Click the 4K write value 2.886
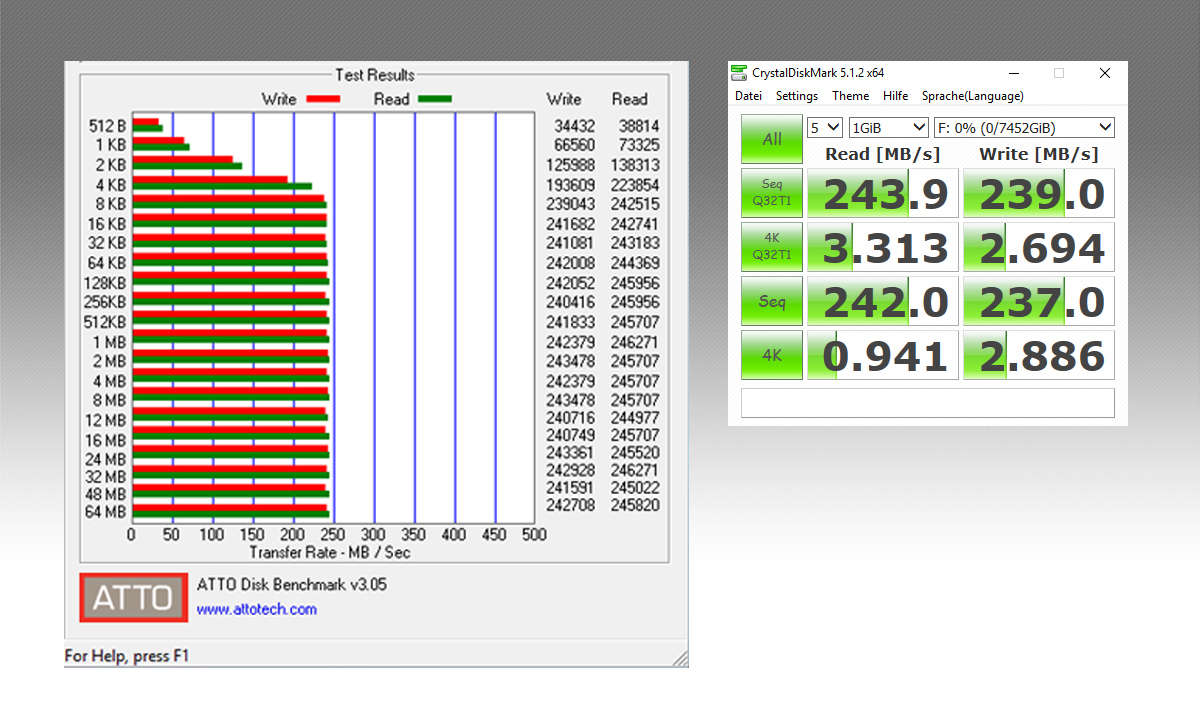The image size is (1200, 720). coord(1039,355)
